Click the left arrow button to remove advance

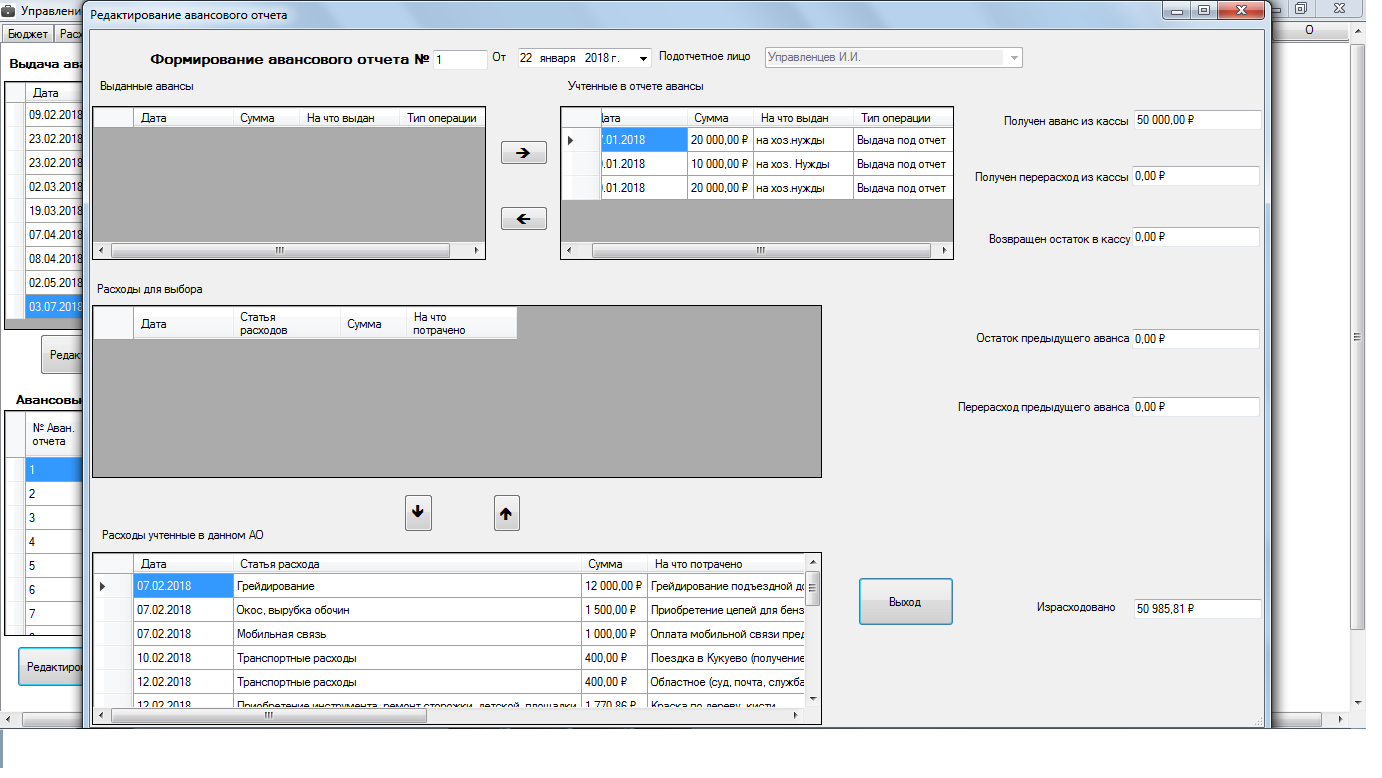click(x=523, y=219)
